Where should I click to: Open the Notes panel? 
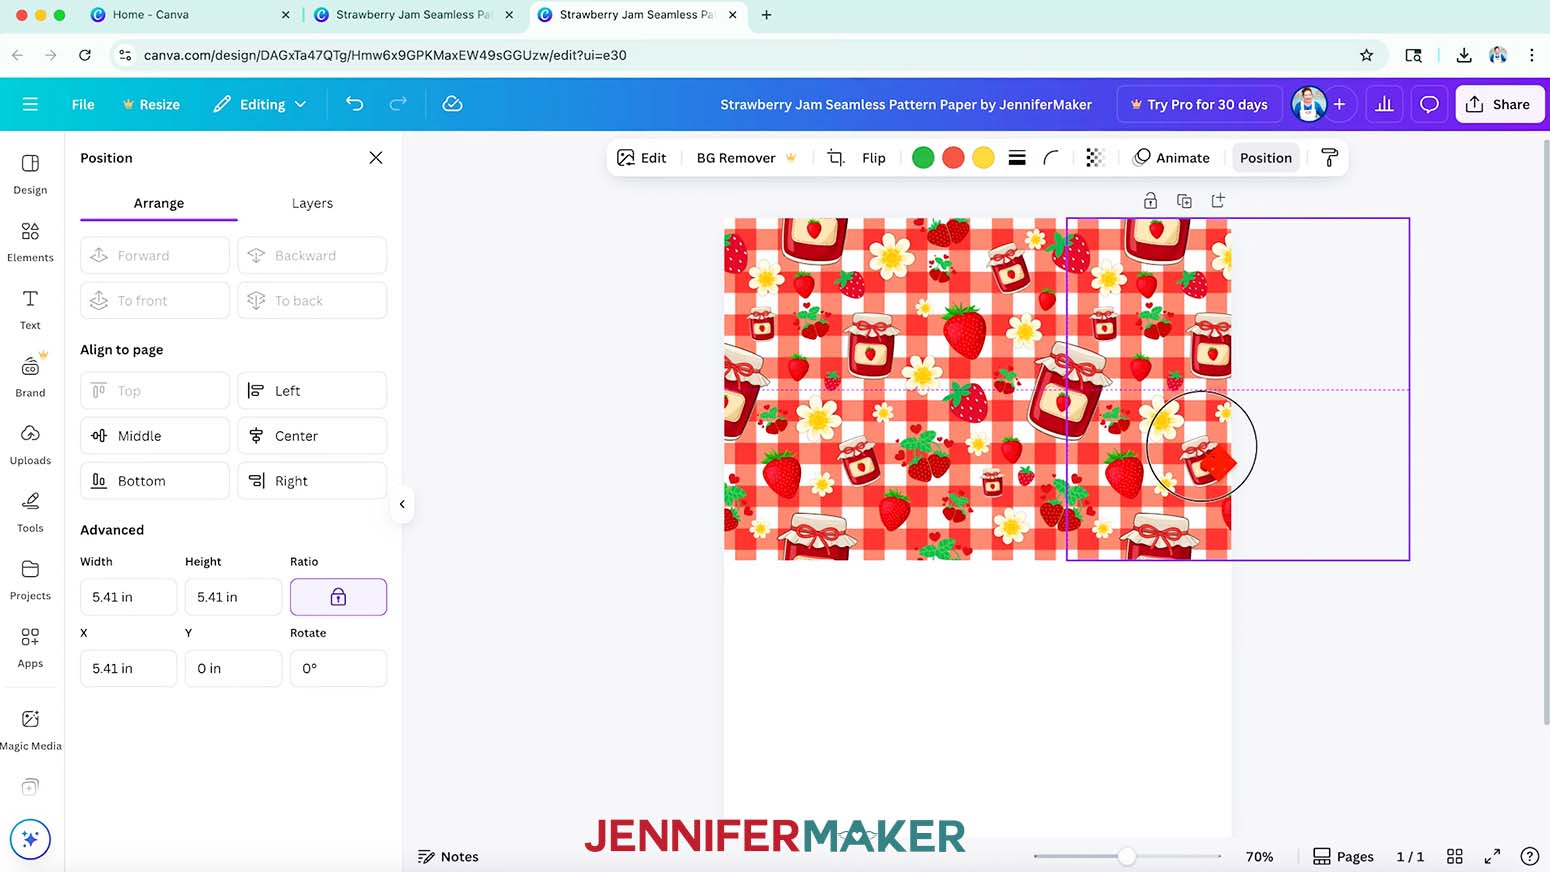point(448,856)
